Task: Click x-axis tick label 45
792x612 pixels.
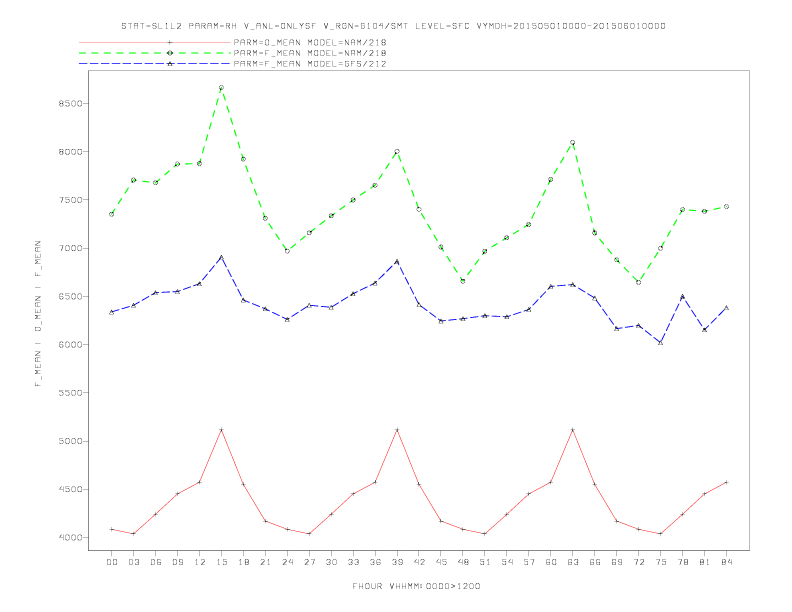Action: (x=441, y=562)
